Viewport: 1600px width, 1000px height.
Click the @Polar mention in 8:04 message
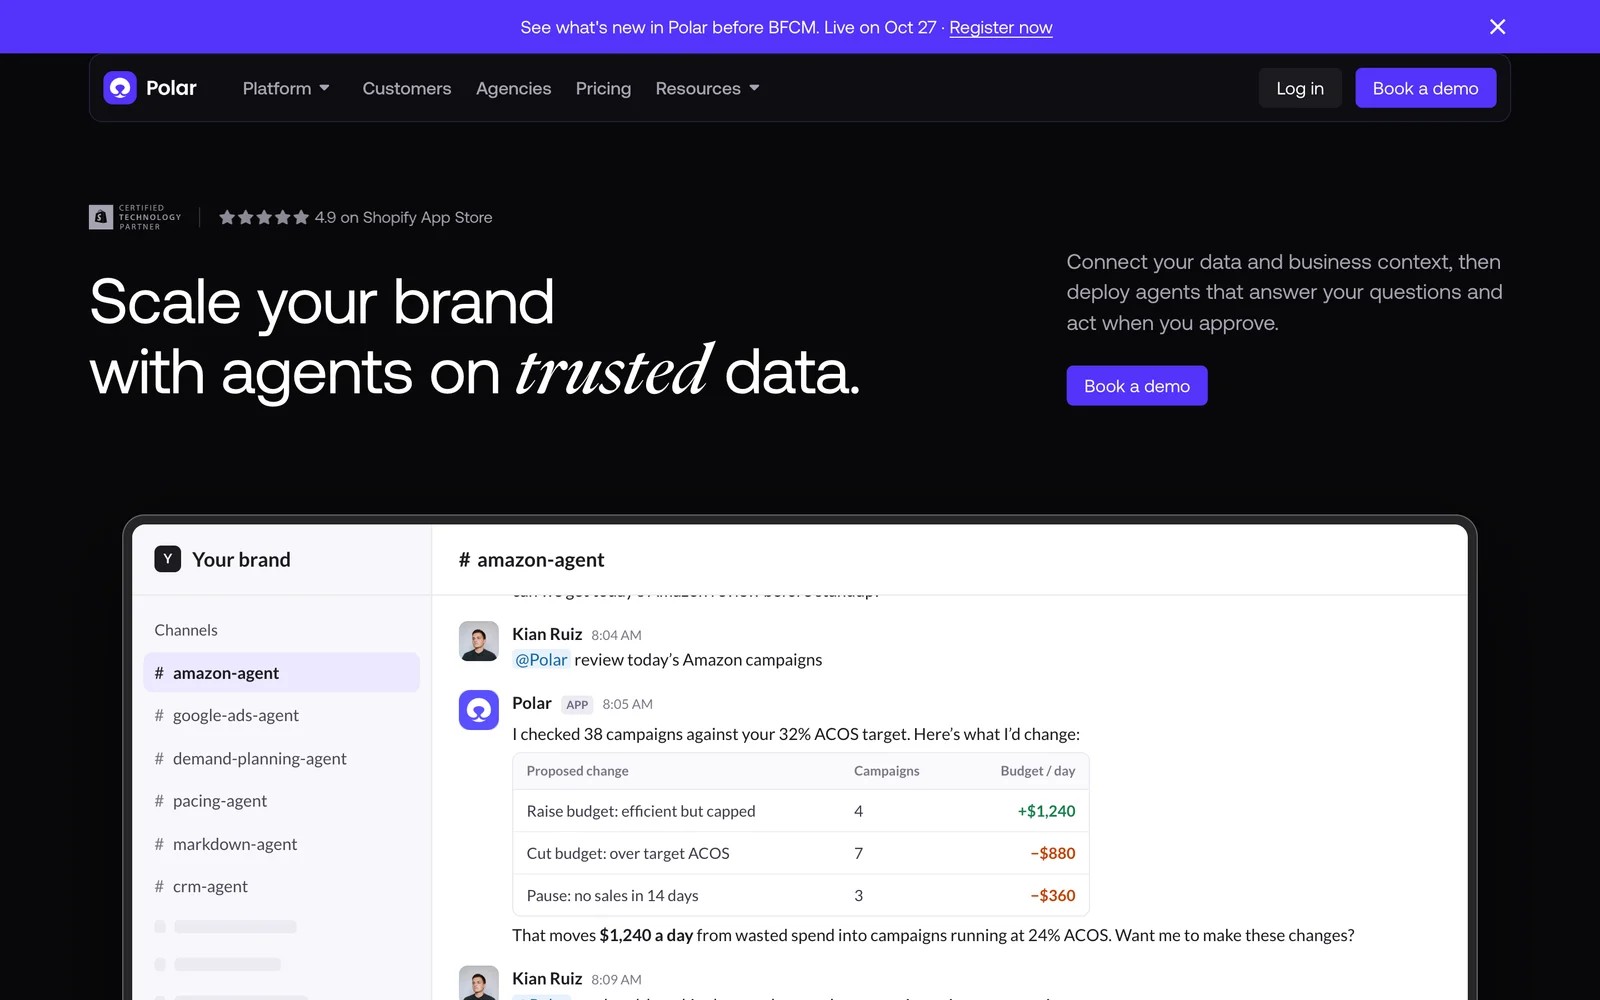541,660
